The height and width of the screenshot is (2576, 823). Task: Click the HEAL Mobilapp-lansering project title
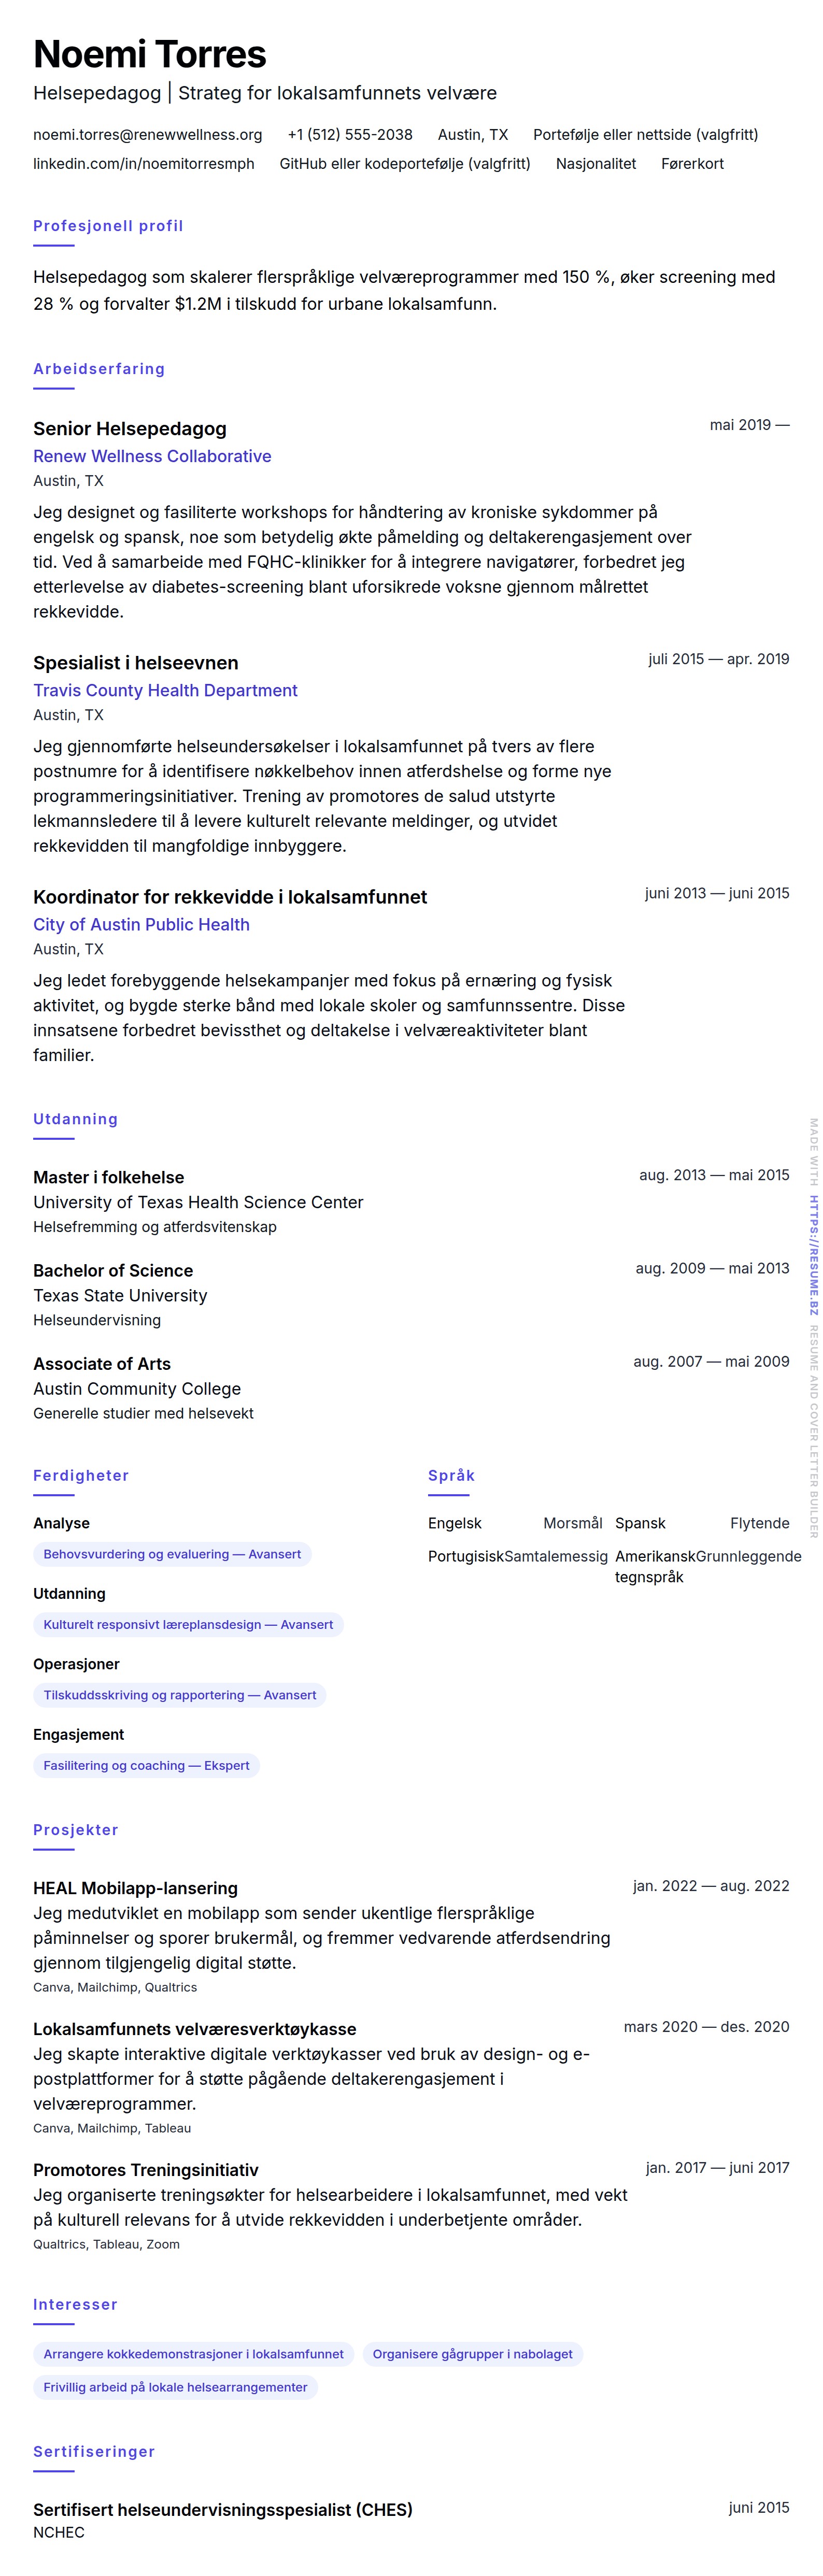135,1888
